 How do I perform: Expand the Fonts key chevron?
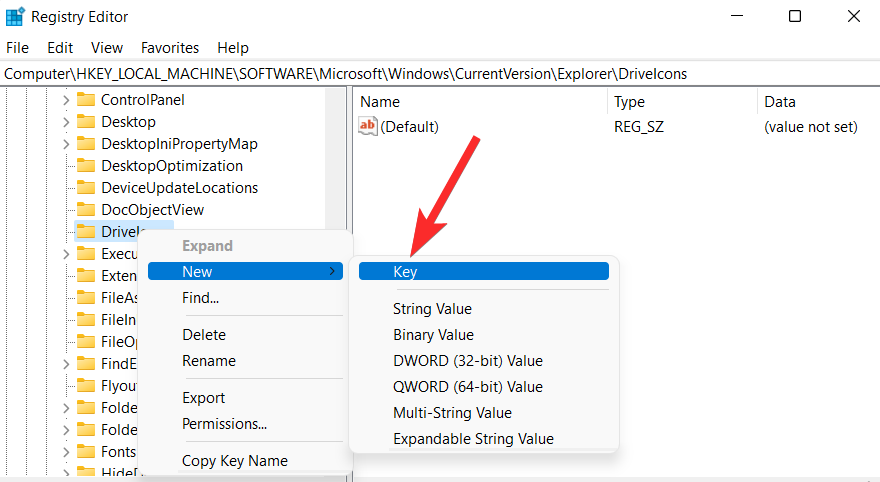66,452
